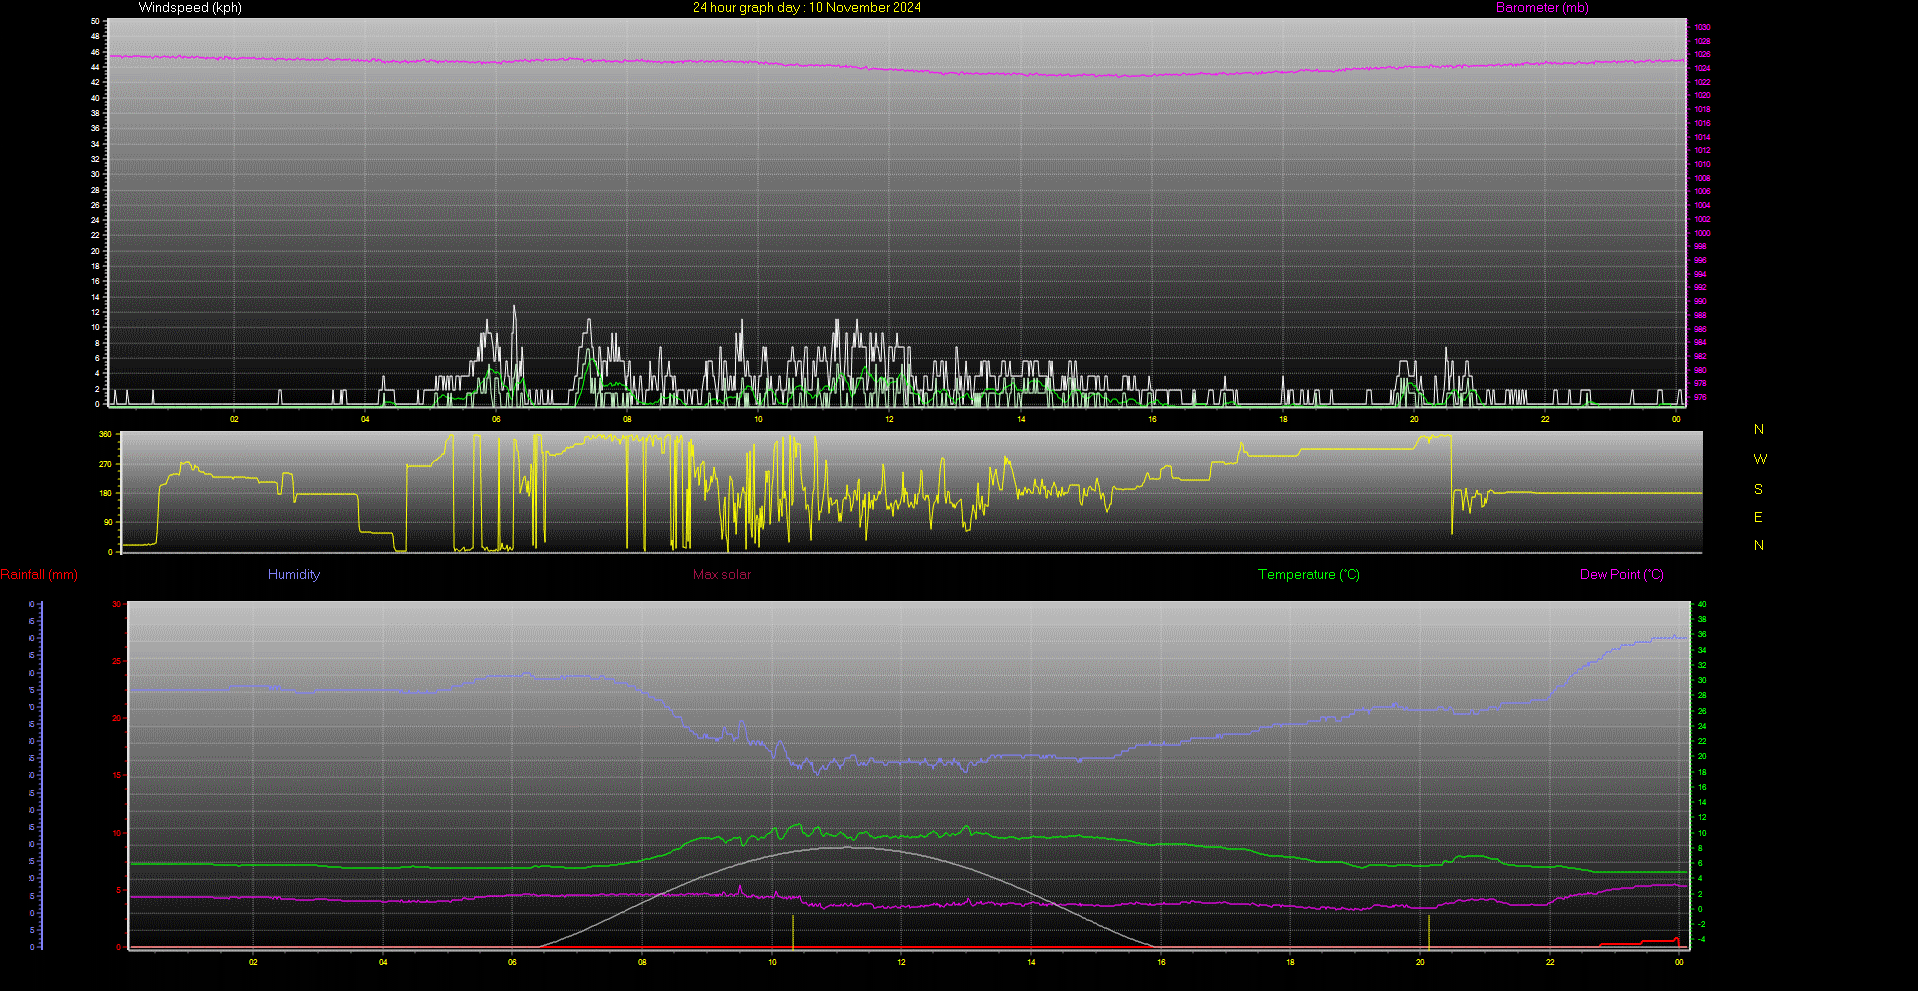This screenshot has width=1918, height=991.
Task: Click the S compass letter
Action: coord(1758,490)
